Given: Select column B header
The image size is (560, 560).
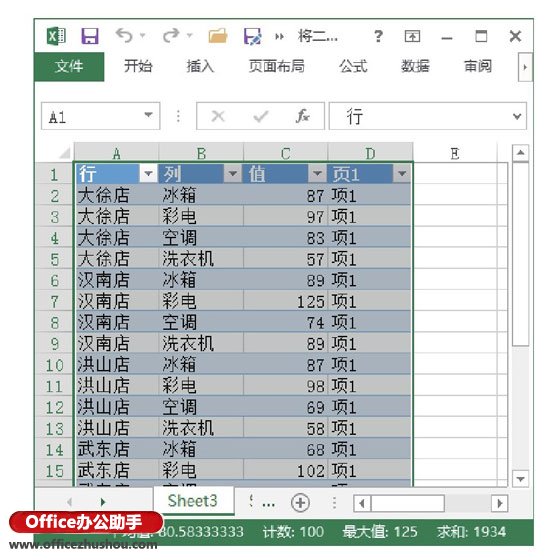Looking at the screenshot, I should coord(201,154).
